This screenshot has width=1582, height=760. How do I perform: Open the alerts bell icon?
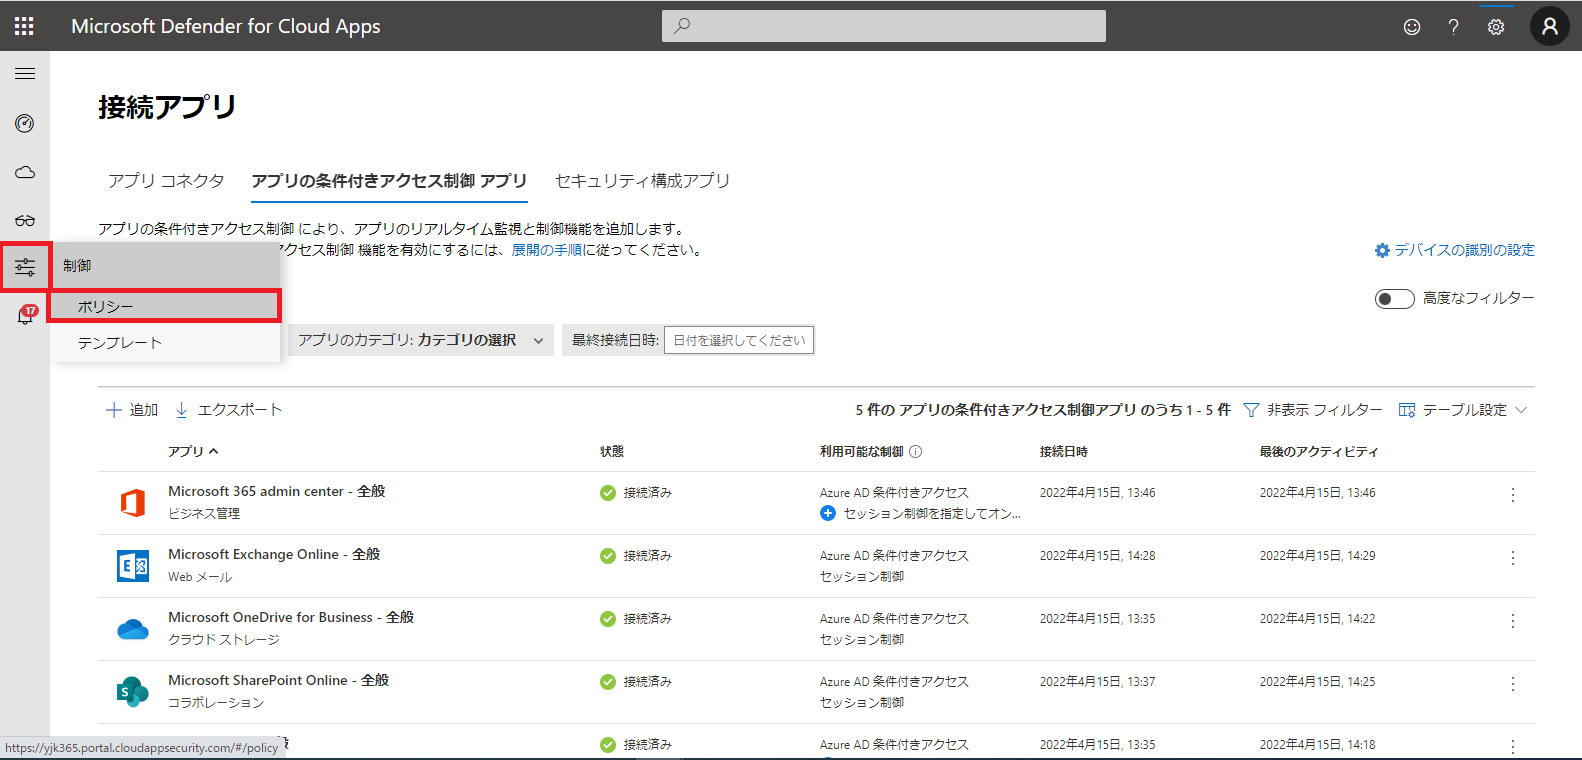pos(25,316)
